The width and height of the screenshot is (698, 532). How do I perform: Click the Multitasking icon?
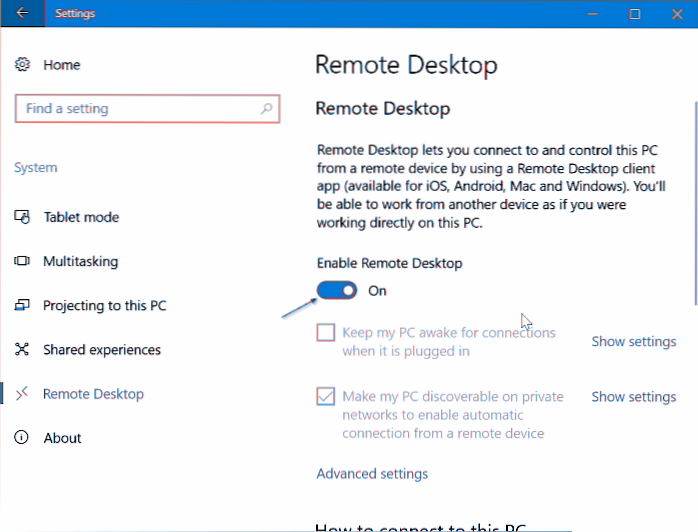tap(23, 261)
